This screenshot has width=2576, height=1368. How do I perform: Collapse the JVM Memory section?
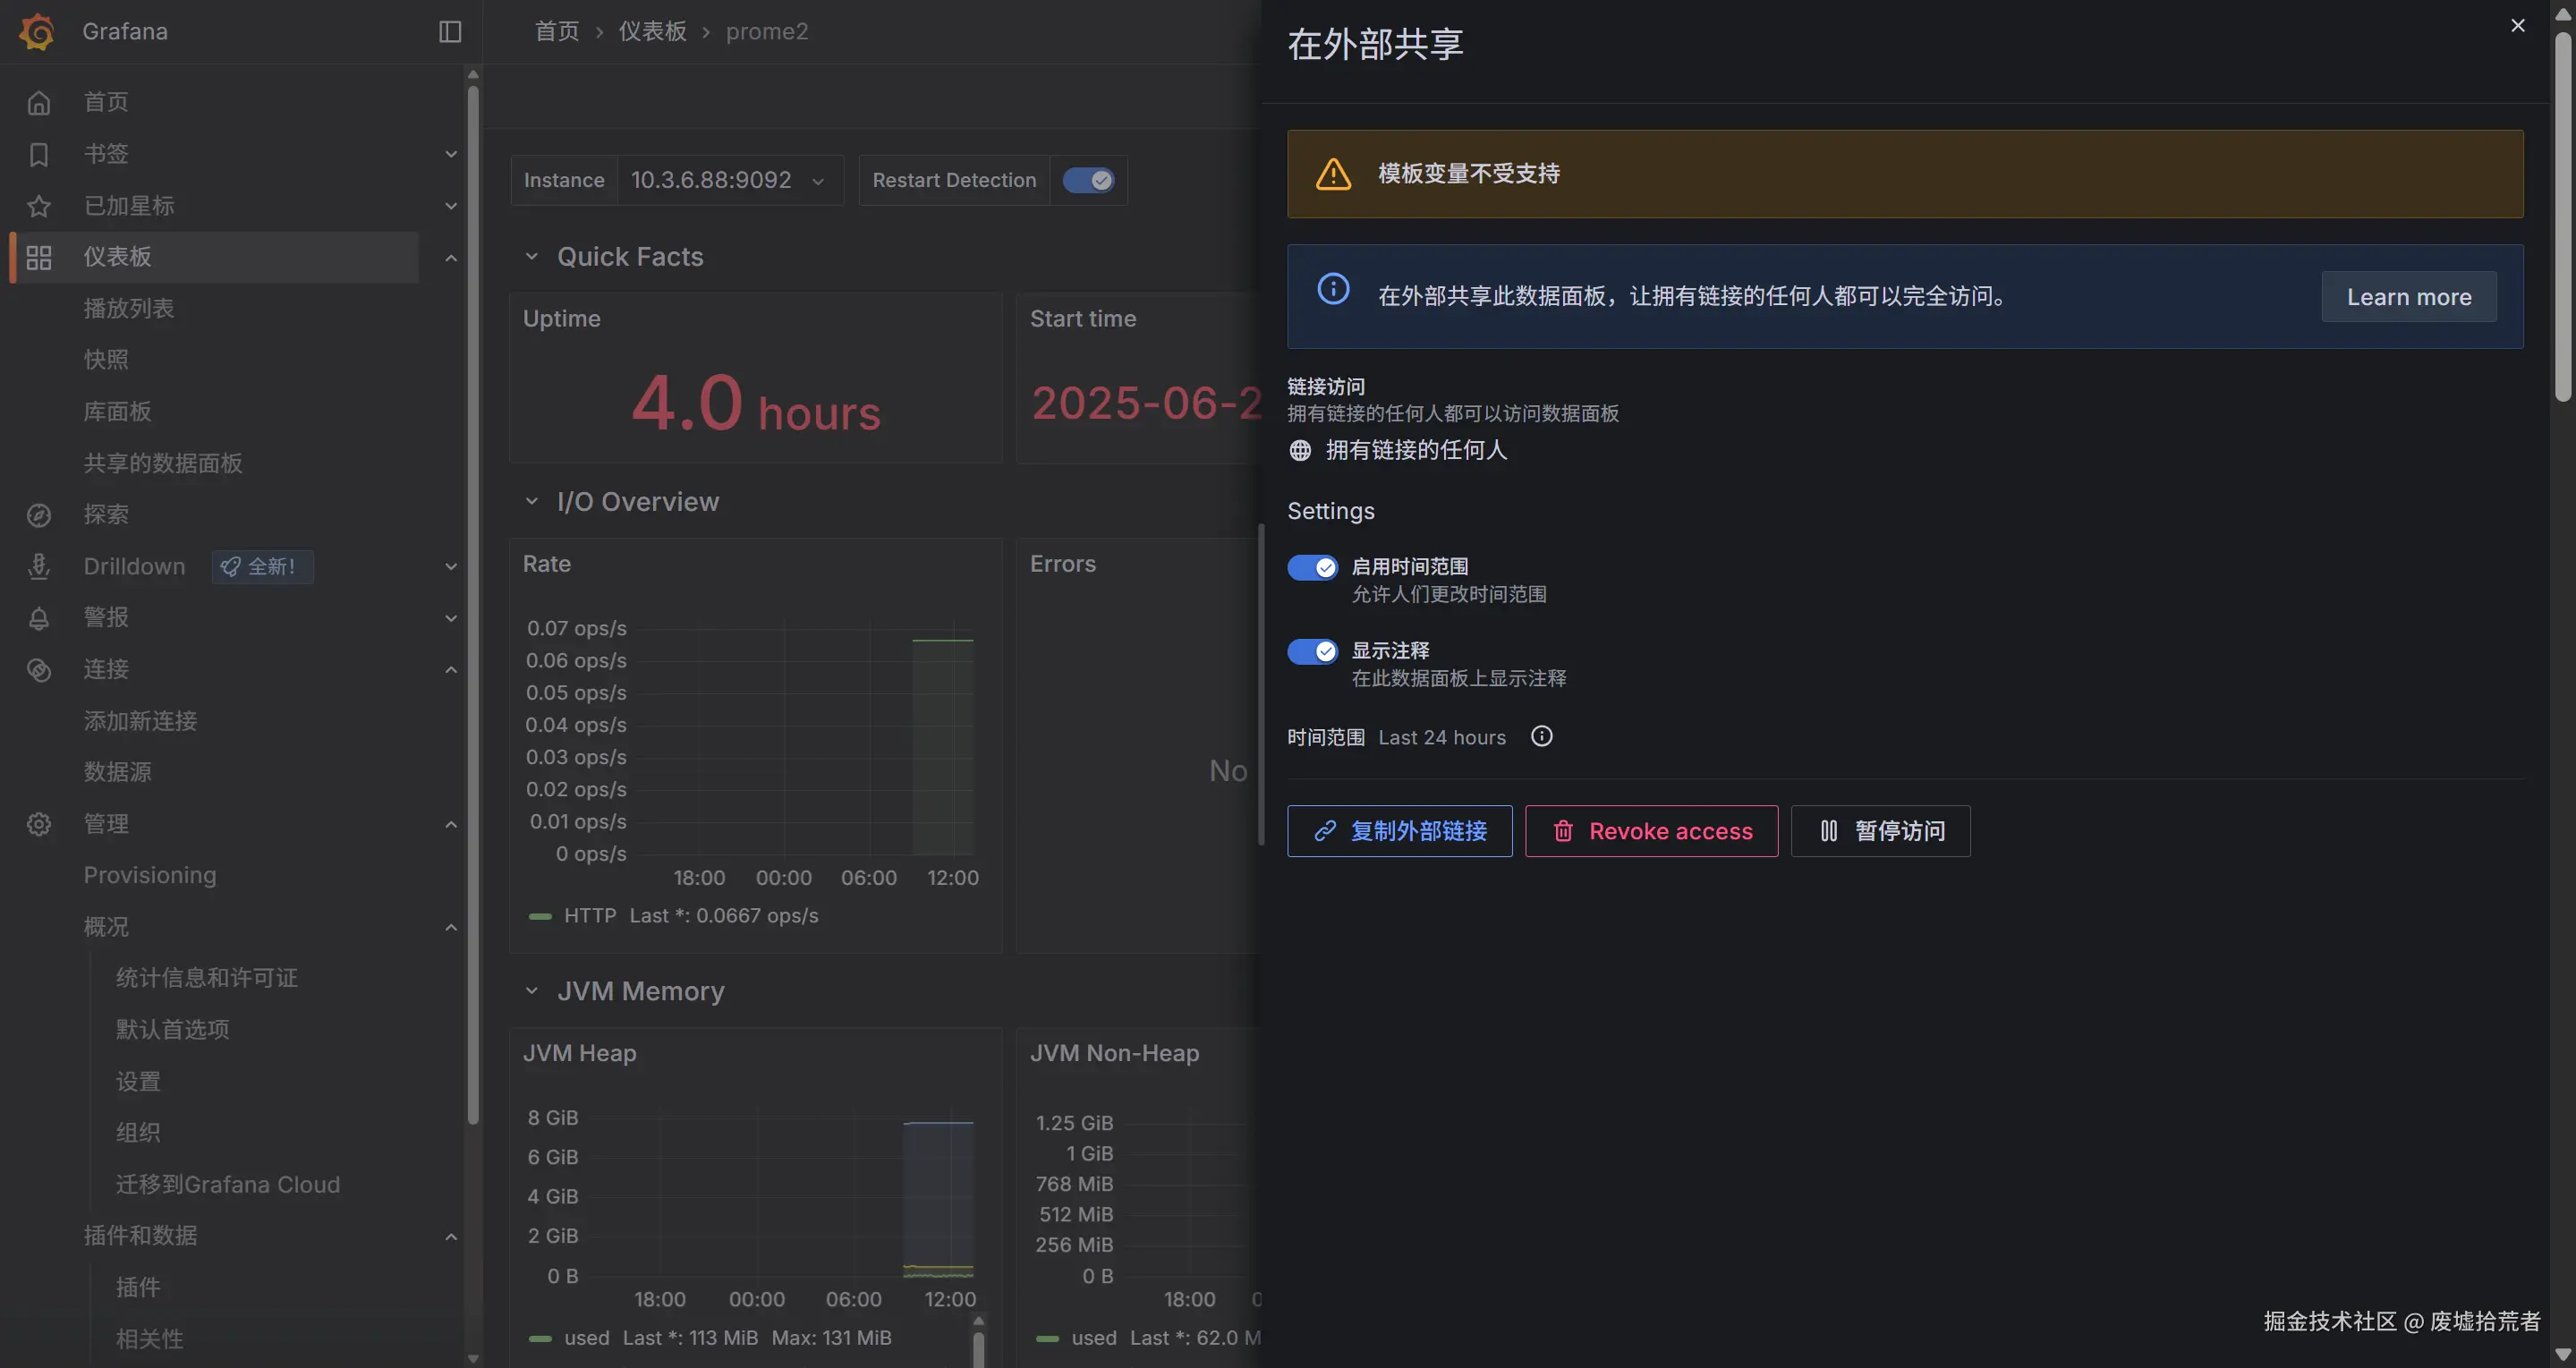click(x=533, y=990)
